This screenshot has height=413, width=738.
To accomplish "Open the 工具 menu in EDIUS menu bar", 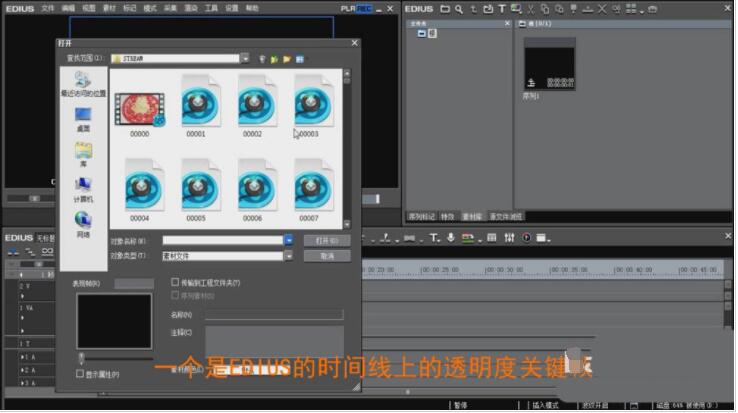I will 211,8.
